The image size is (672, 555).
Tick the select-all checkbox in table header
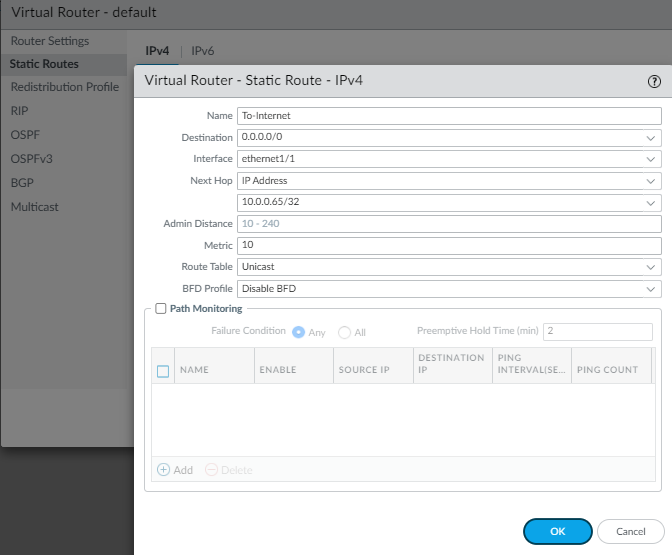(163, 371)
